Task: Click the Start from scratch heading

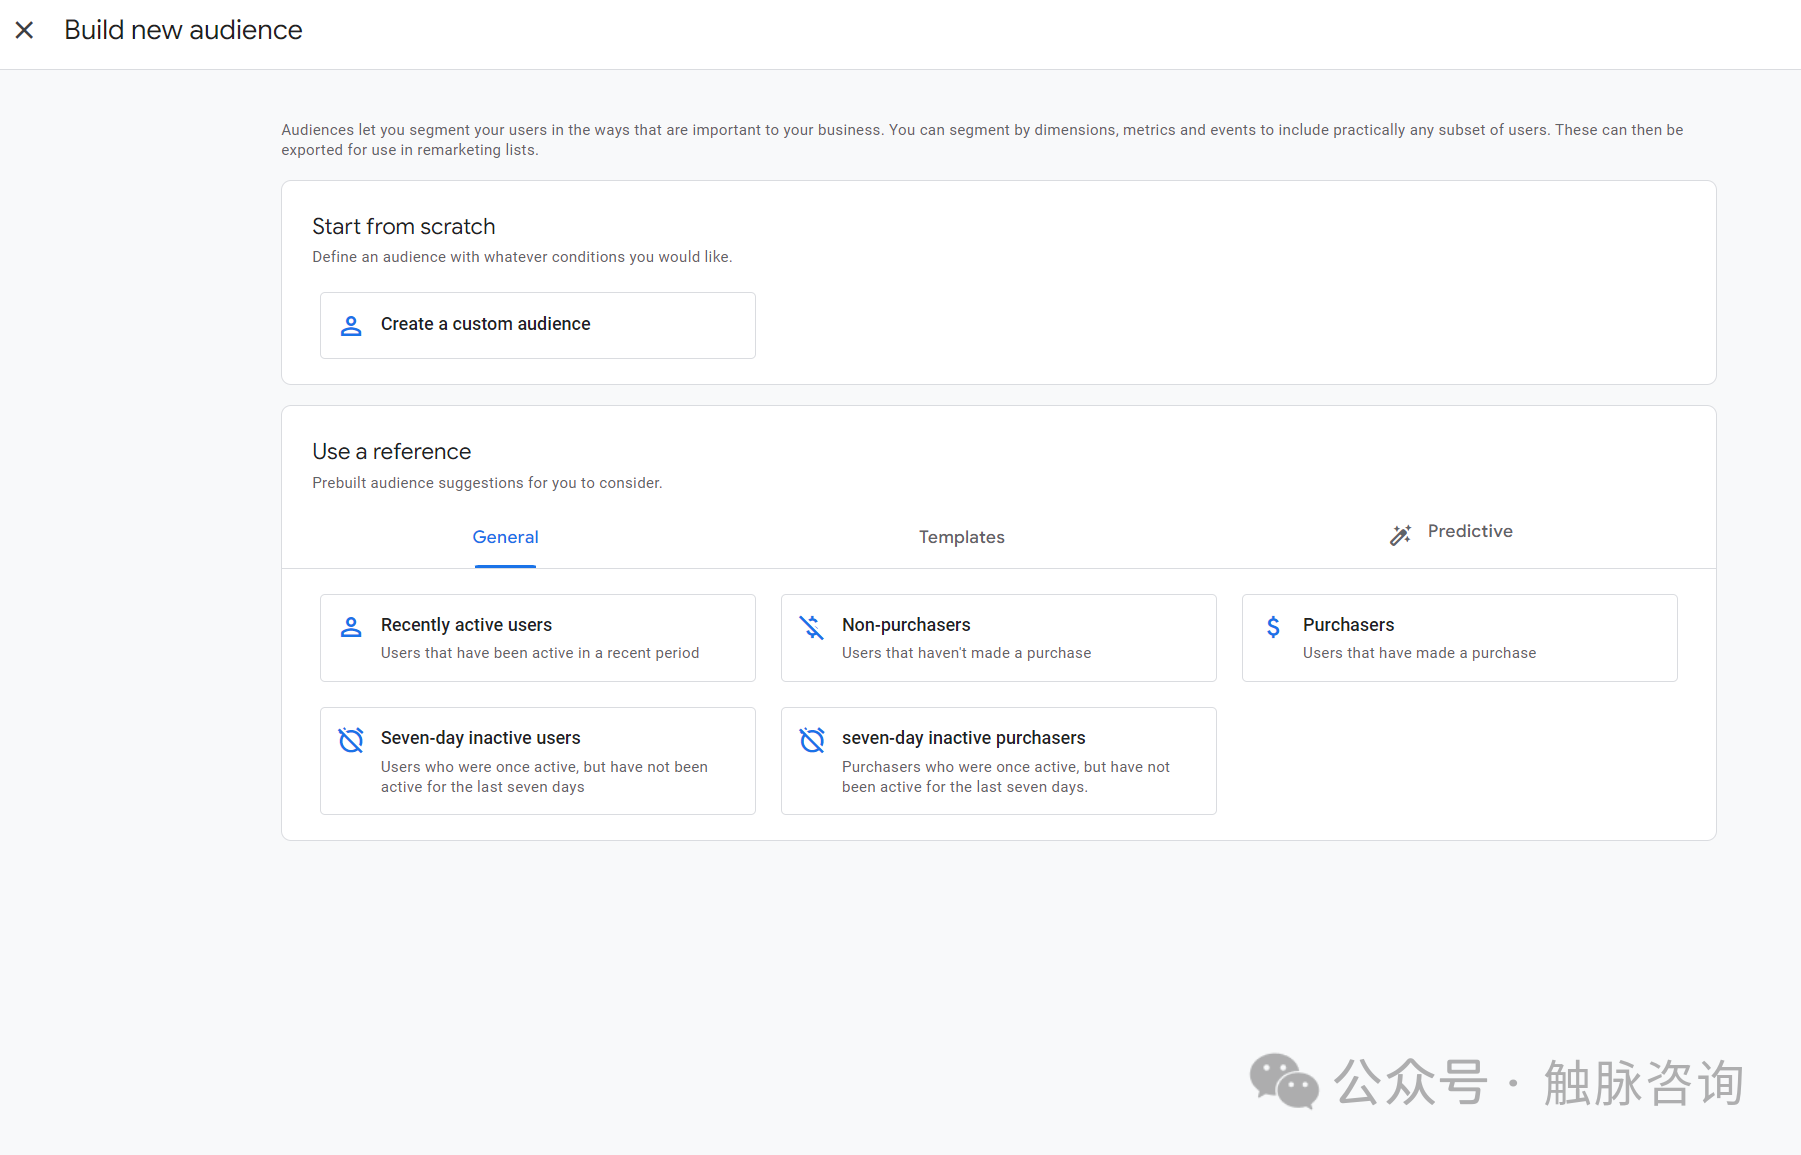Action: pos(404,226)
